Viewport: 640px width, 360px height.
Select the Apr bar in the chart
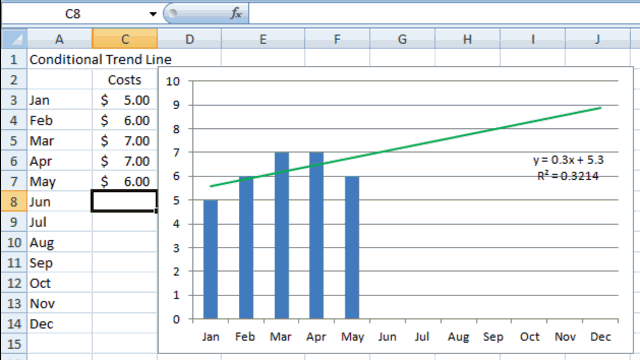(x=316, y=236)
